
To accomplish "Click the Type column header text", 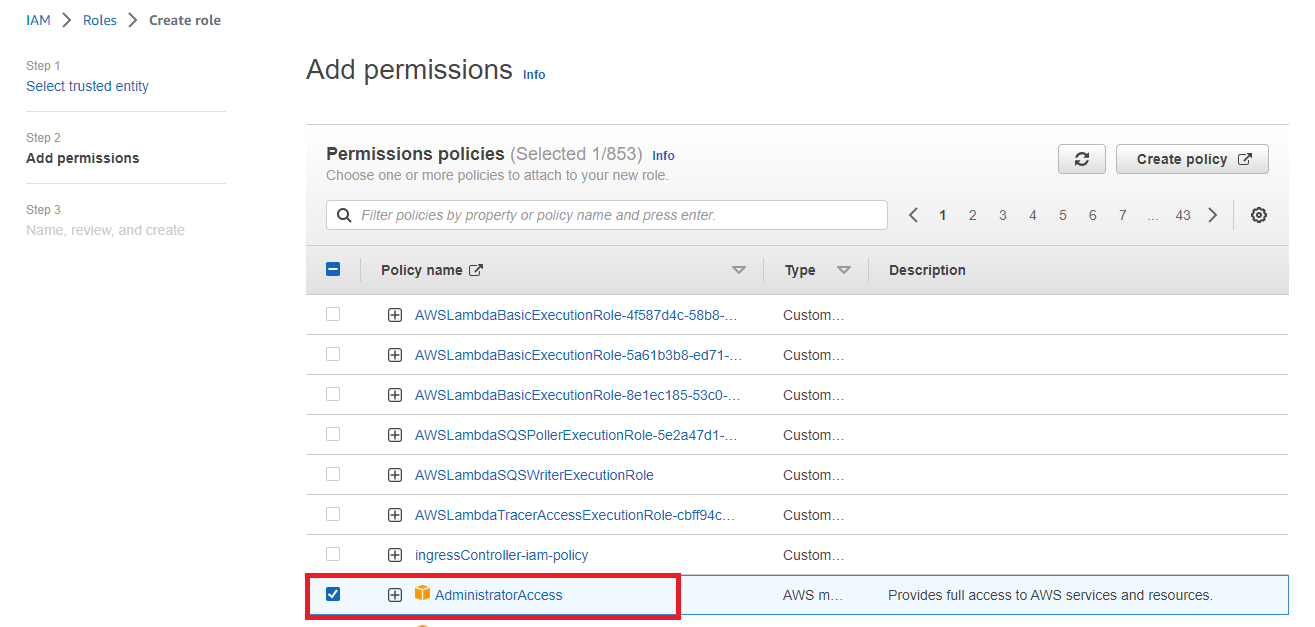I will tap(800, 270).
